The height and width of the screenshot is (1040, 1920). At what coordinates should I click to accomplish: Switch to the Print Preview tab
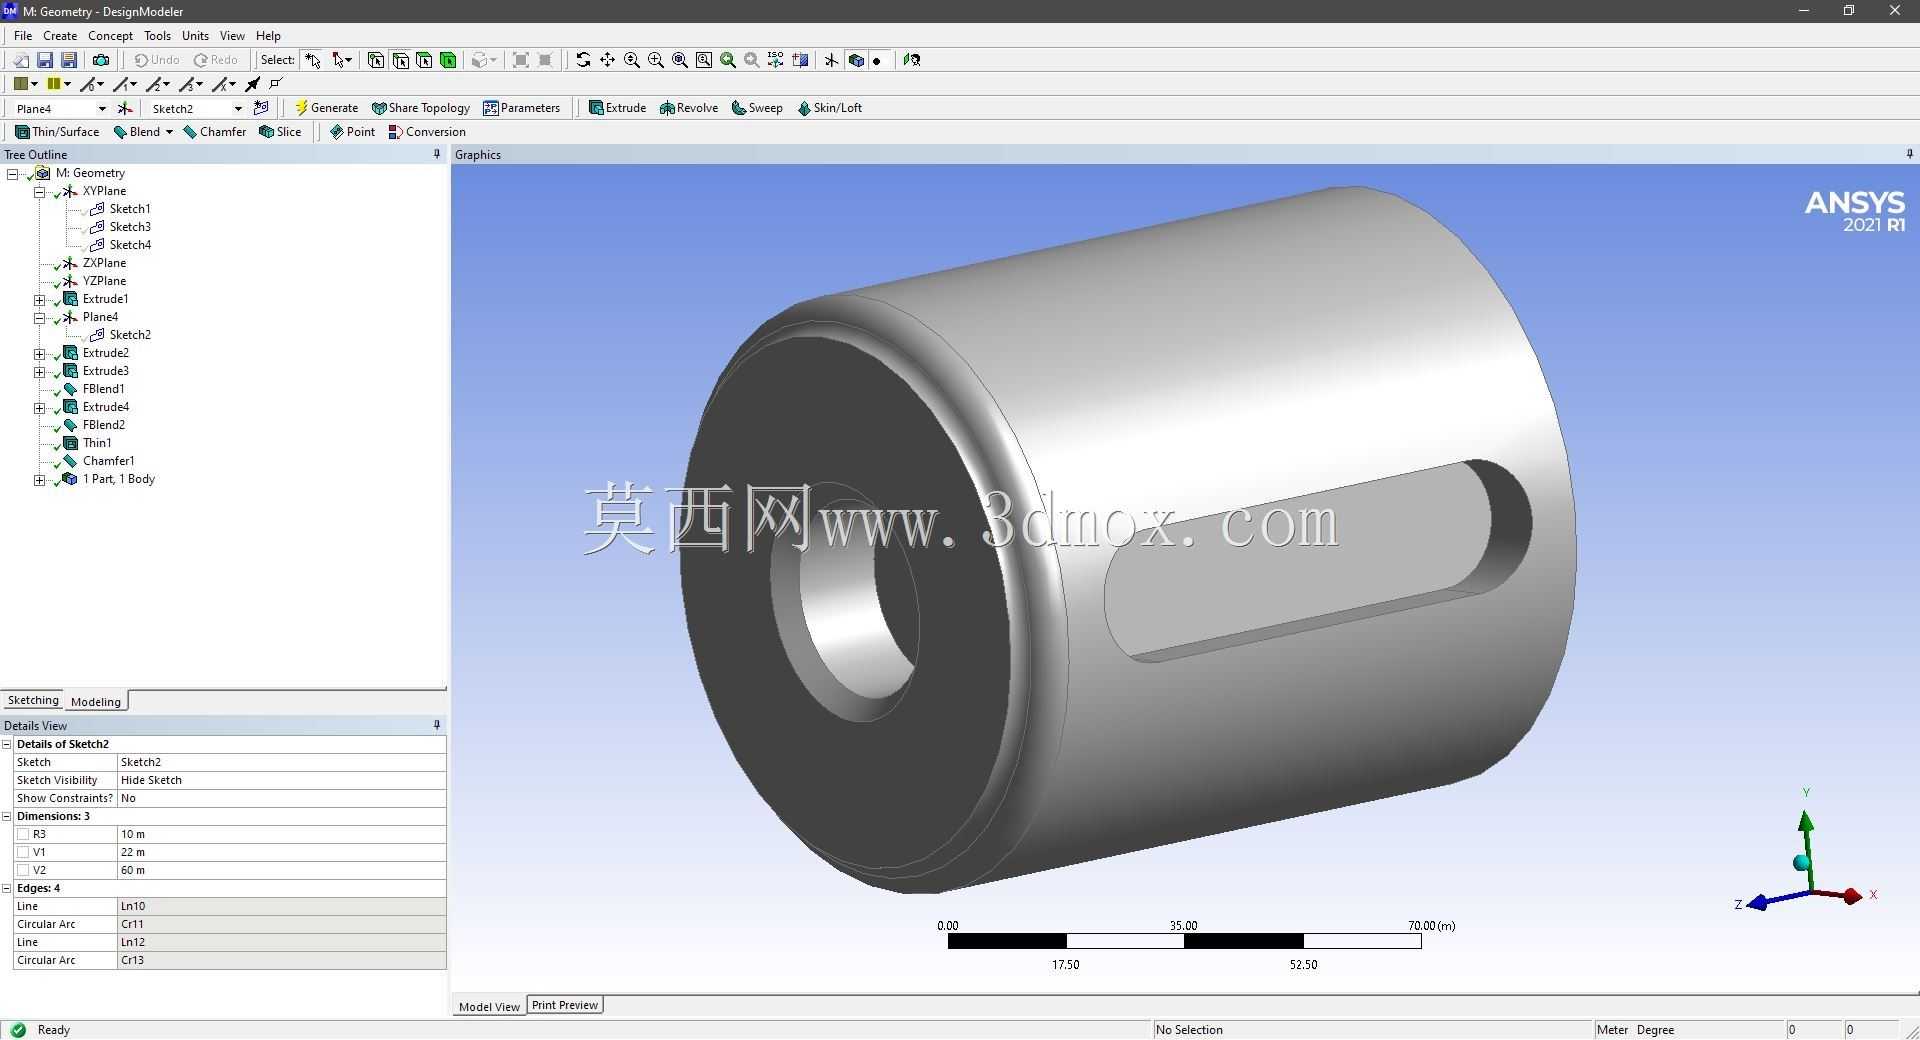pyautogui.click(x=565, y=1005)
